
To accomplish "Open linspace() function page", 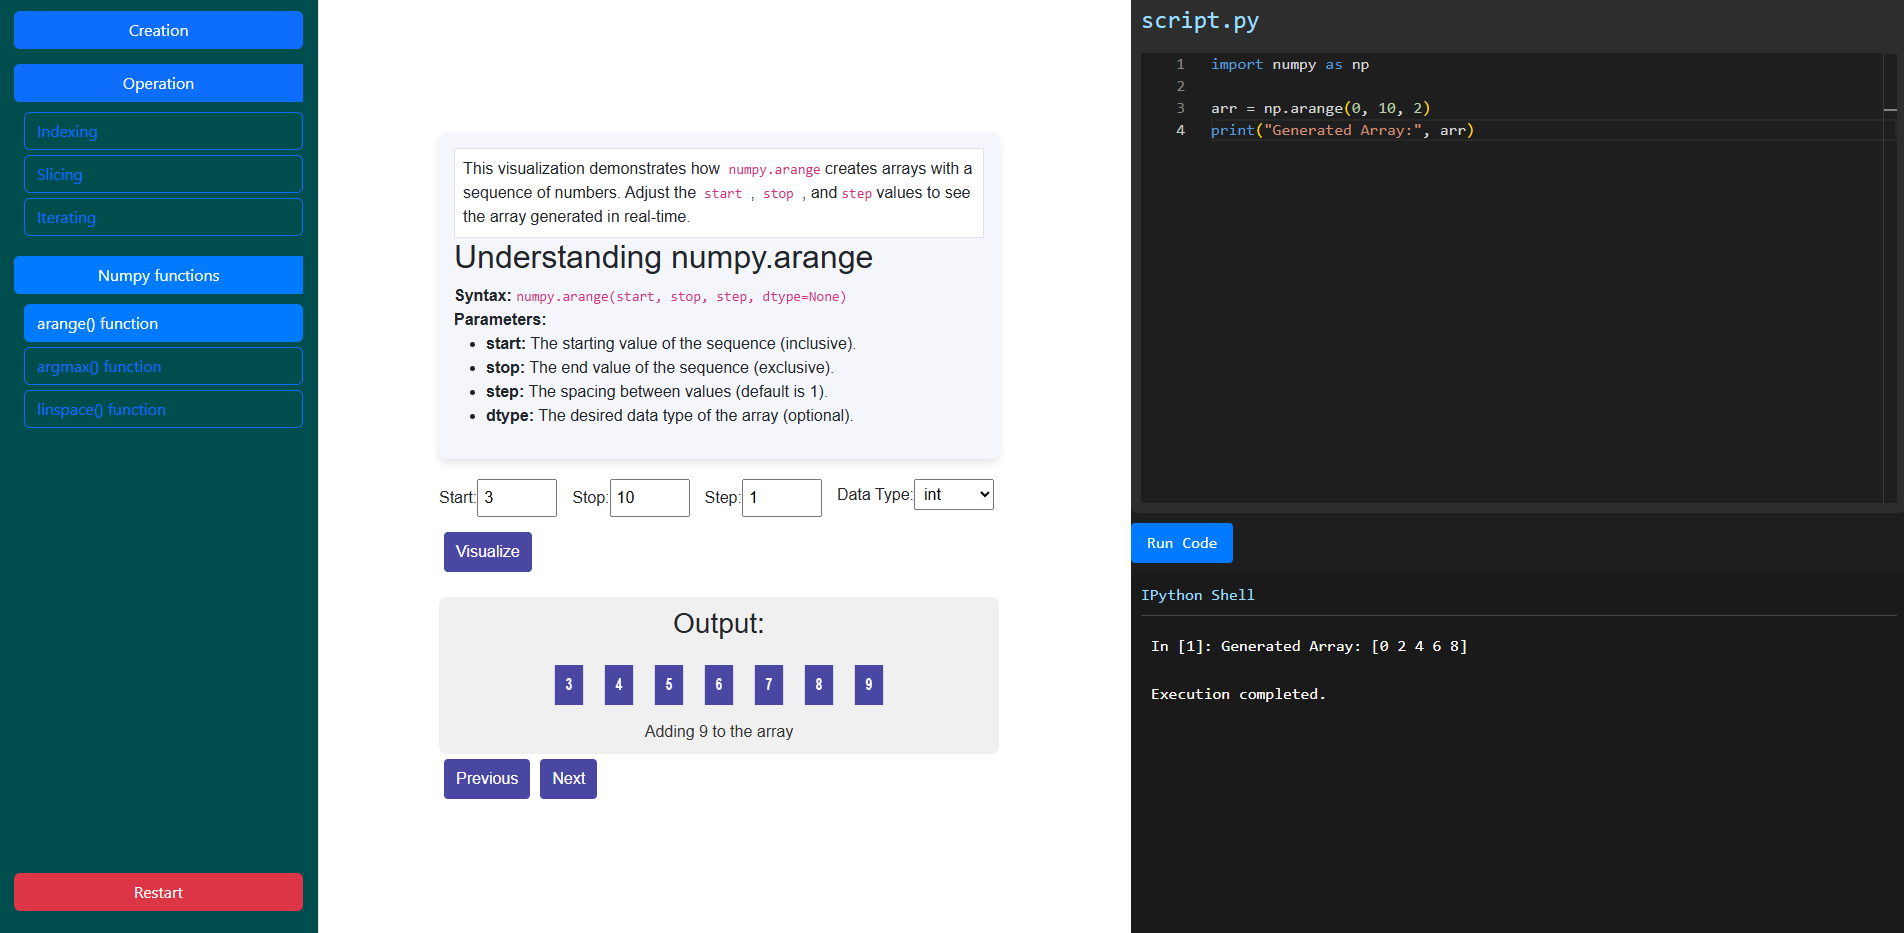I will click(163, 409).
